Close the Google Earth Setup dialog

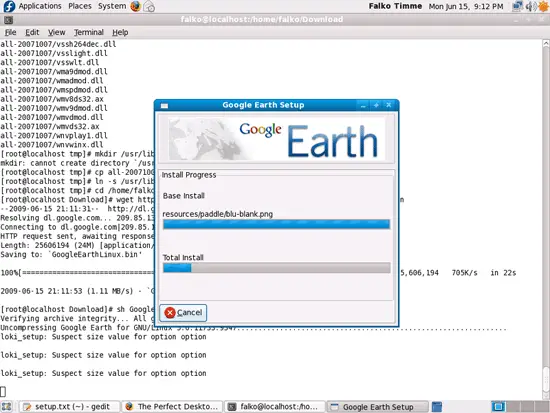coord(389,105)
